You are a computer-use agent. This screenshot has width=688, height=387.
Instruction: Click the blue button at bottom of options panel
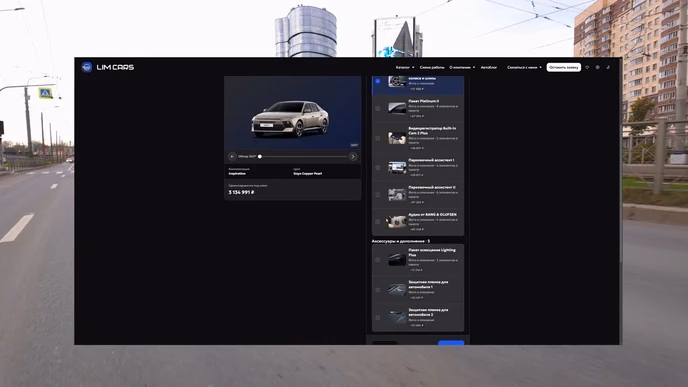[451, 343]
